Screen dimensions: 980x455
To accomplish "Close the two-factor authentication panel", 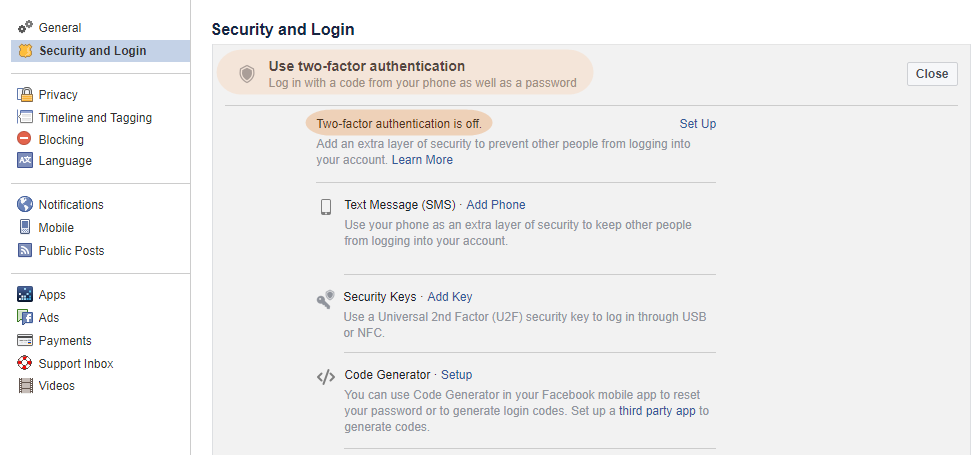I will click(x=932, y=74).
